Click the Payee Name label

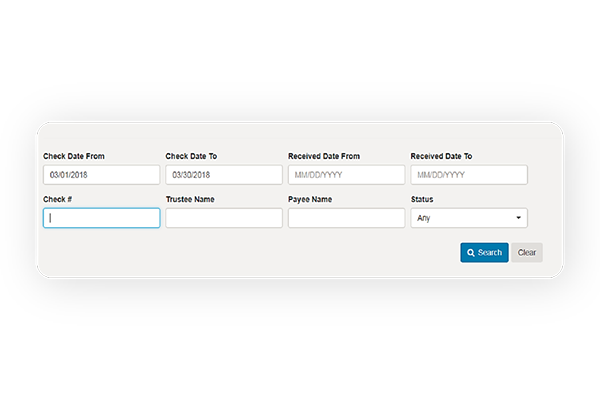pos(310,199)
